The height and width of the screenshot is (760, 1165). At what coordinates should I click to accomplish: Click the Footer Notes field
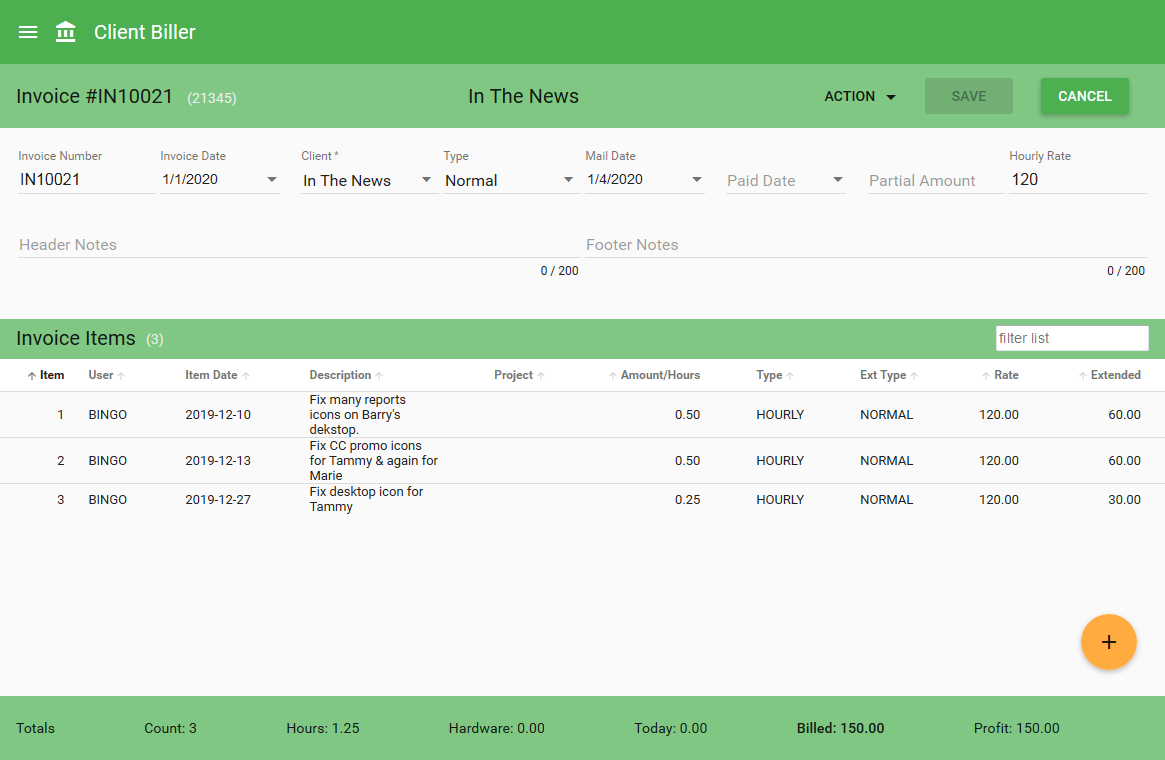click(866, 245)
